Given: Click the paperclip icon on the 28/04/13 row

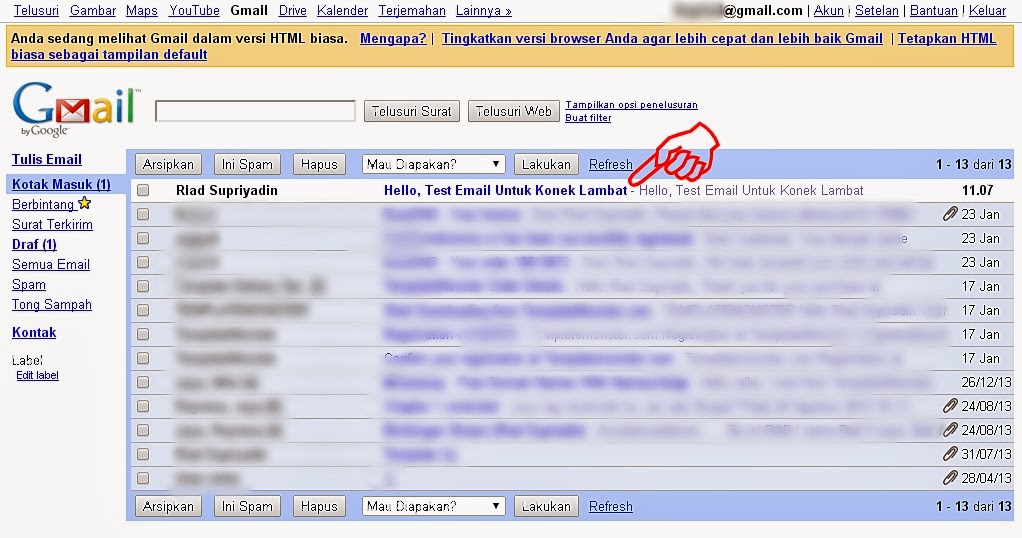Looking at the screenshot, I should point(950,478).
